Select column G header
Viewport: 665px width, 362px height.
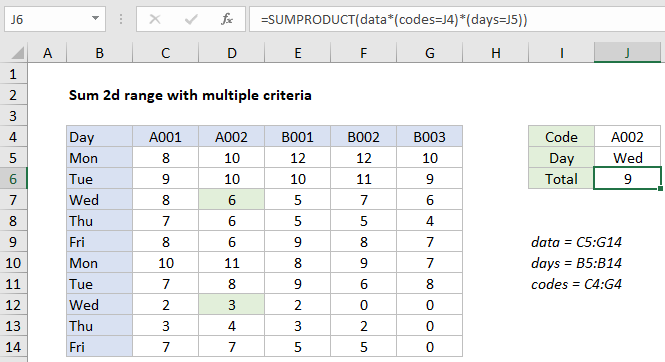[430, 53]
